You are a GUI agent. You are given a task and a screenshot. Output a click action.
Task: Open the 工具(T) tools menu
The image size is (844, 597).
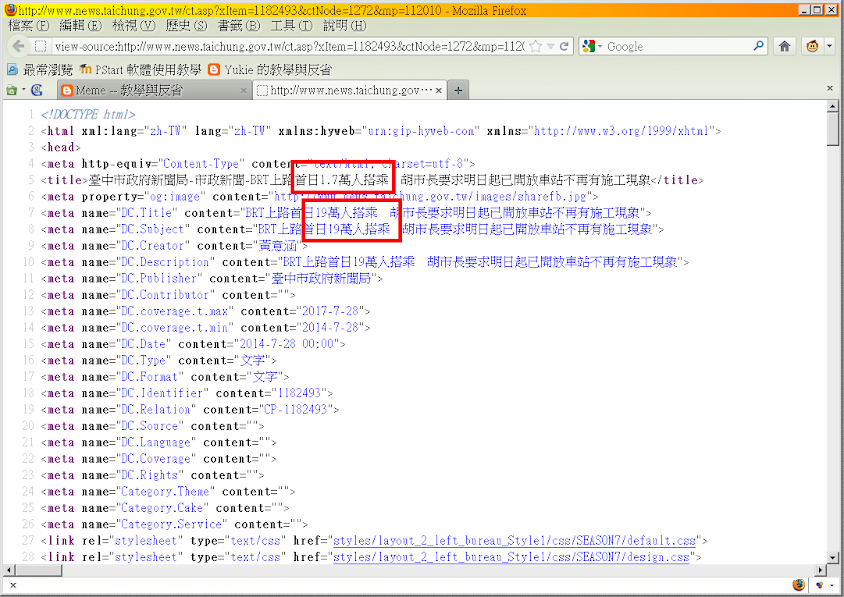click(x=290, y=25)
